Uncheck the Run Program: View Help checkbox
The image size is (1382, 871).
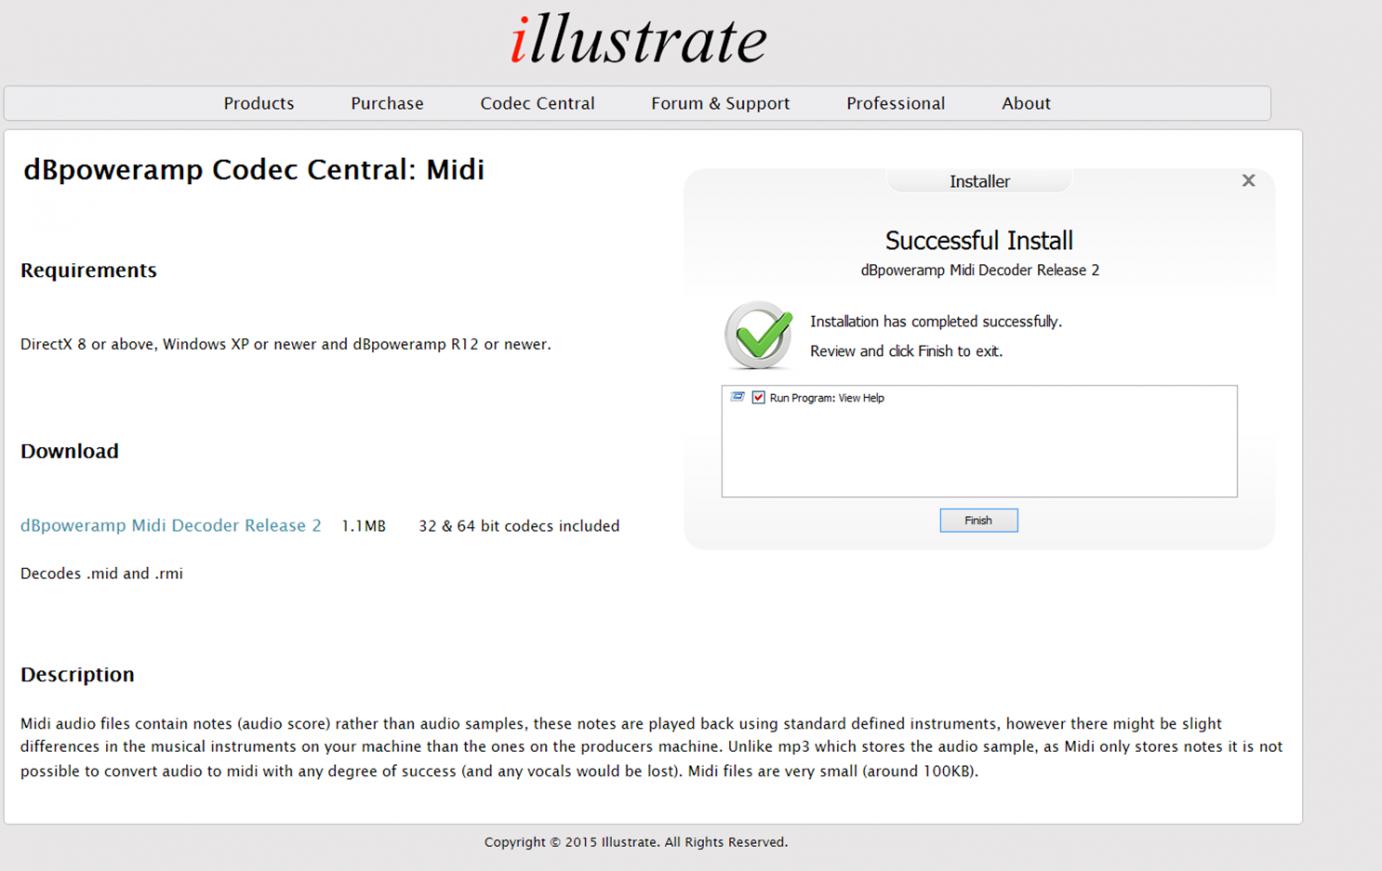pyautogui.click(x=759, y=398)
